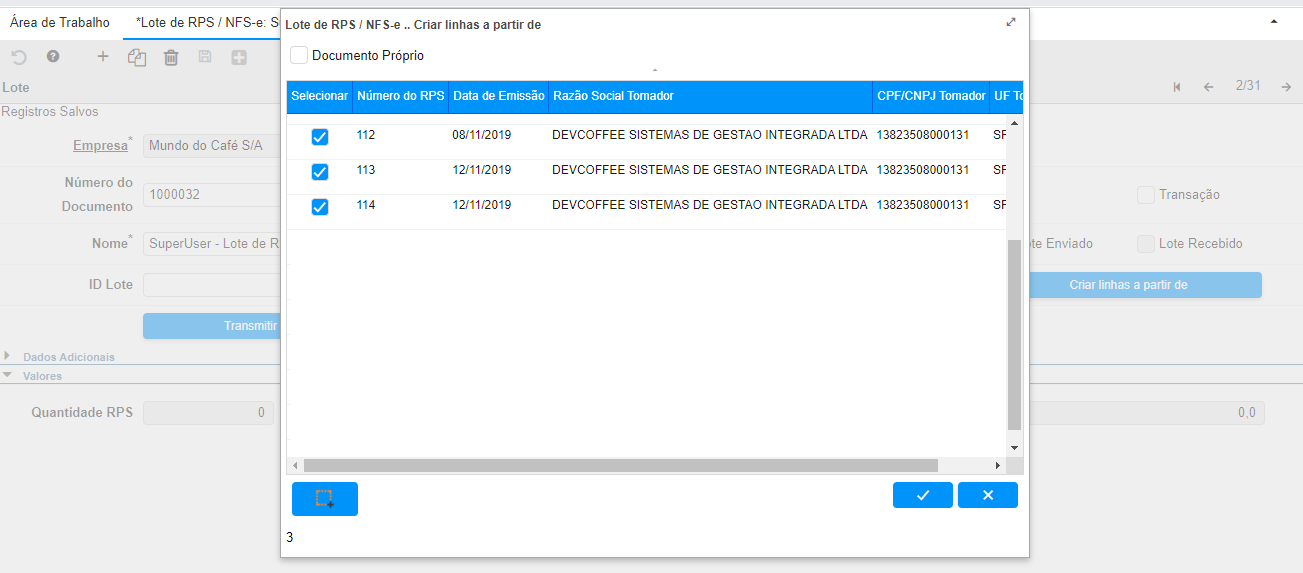Click the save (floppy disk) icon
This screenshot has height=573, width=1303.
coord(205,58)
